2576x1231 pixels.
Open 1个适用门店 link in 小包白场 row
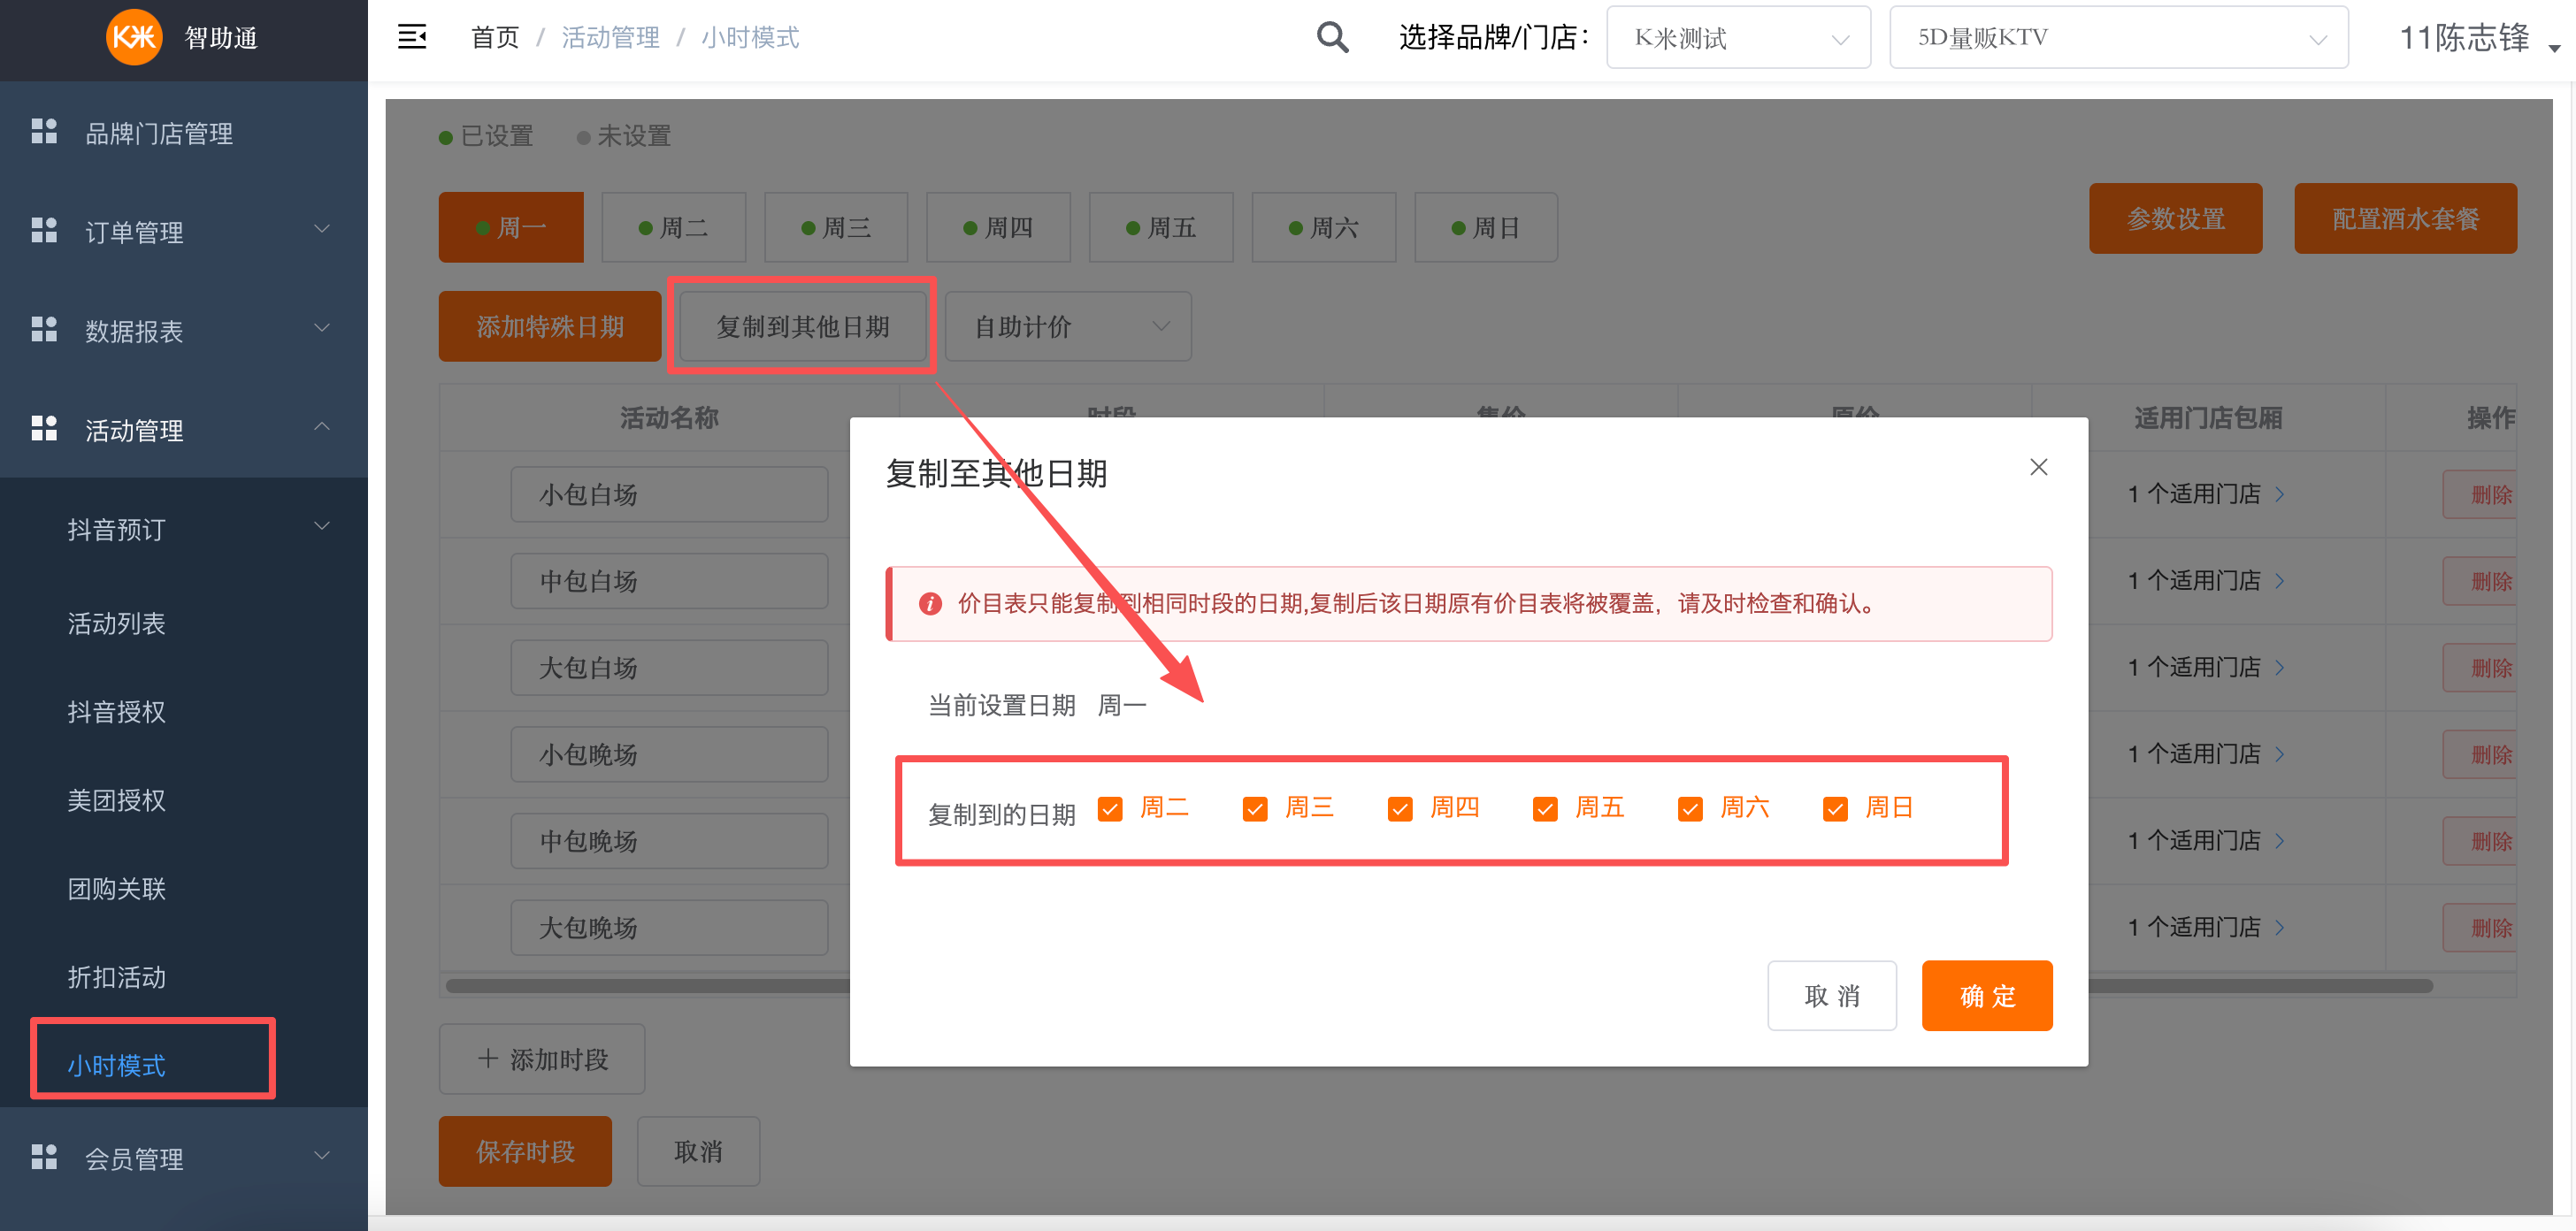[x=2206, y=494]
